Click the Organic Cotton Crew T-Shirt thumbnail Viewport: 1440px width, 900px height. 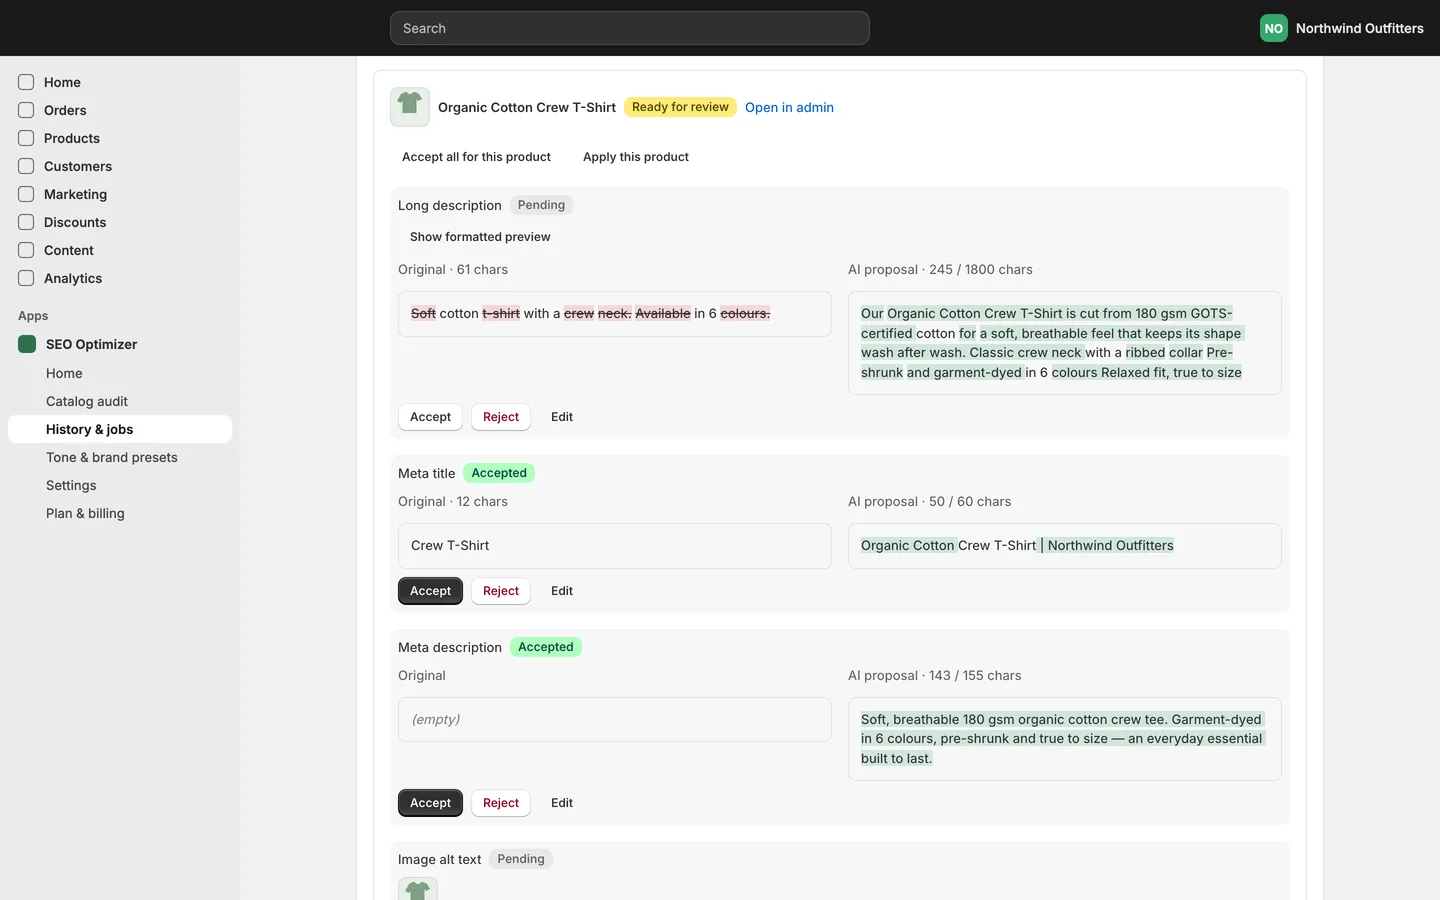410,107
